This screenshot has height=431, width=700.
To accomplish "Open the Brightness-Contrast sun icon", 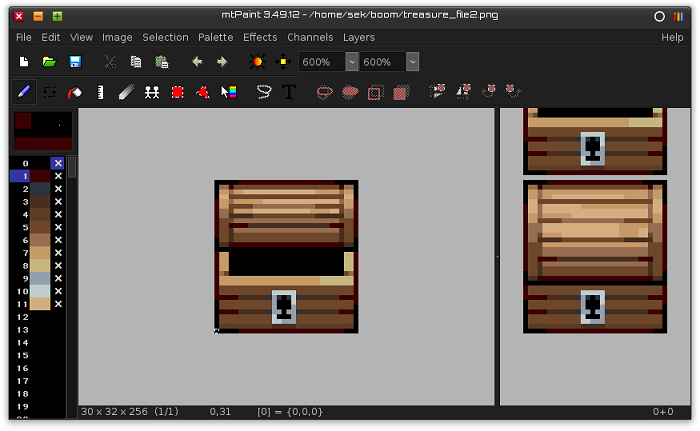I will (257, 62).
